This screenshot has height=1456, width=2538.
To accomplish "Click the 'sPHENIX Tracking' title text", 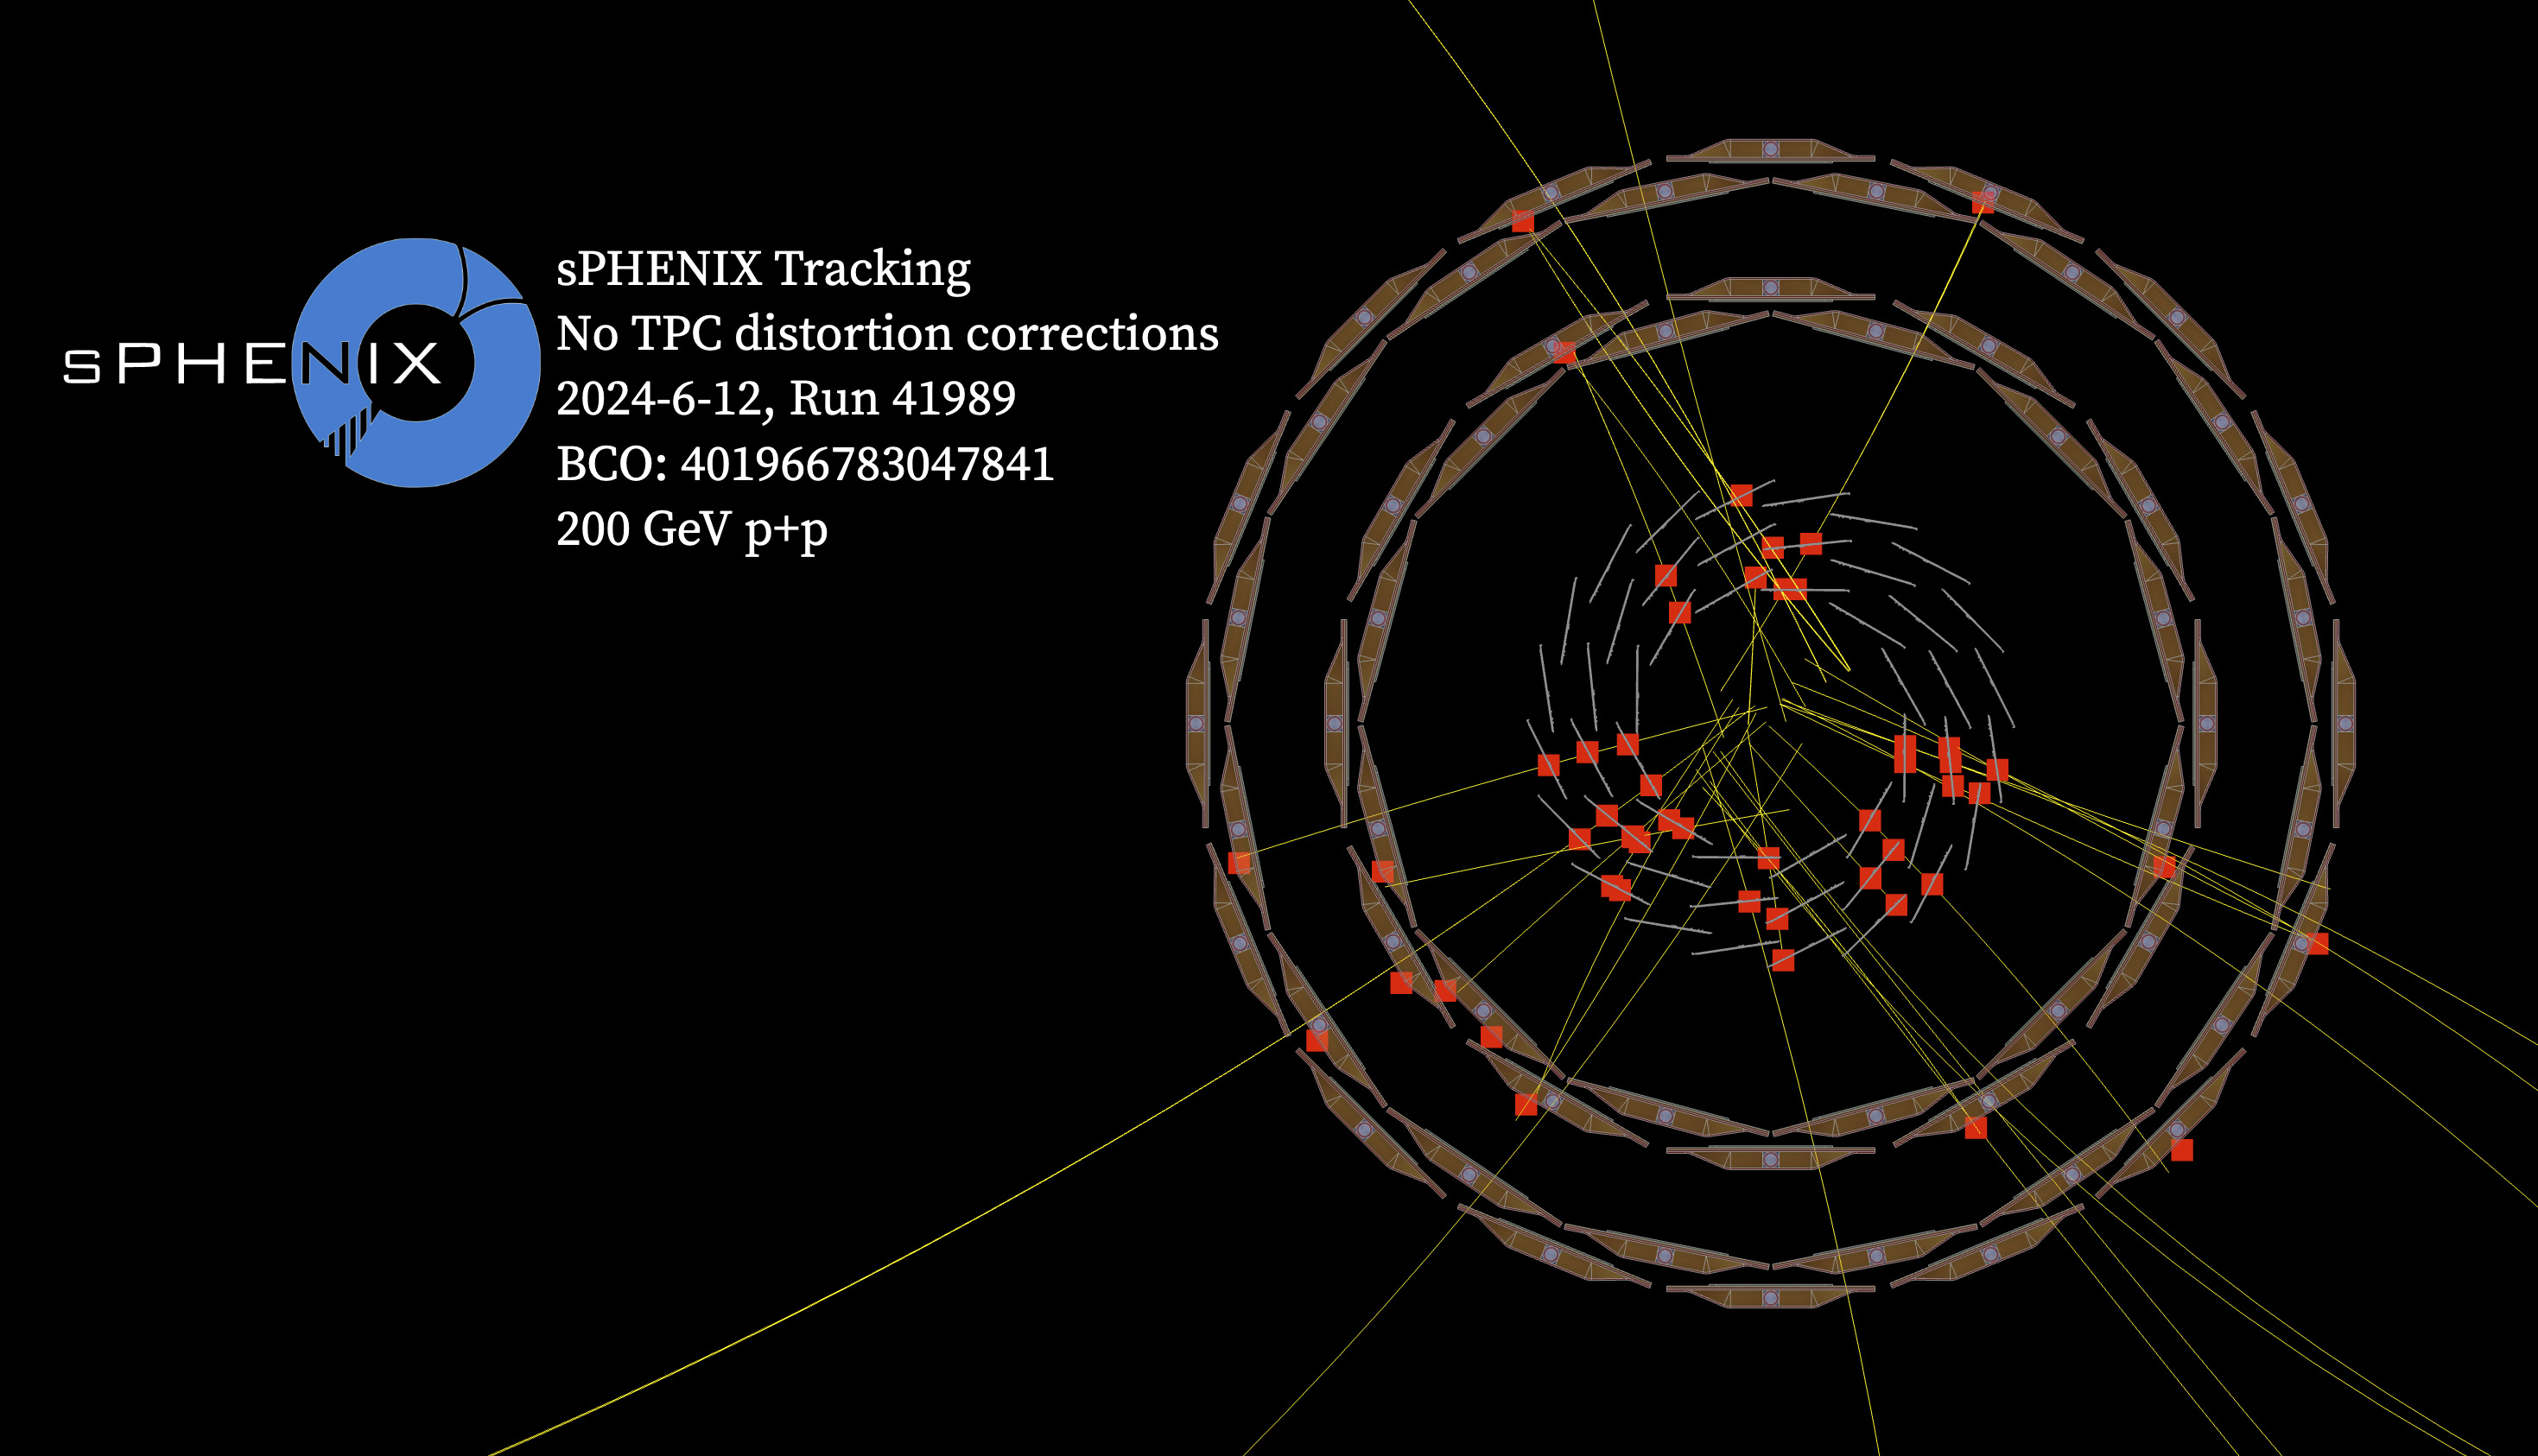I will tap(763, 269).
